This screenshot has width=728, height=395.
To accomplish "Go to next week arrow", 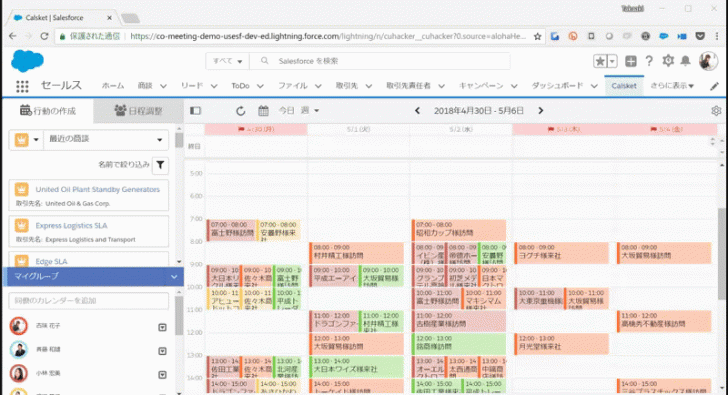I will 540,110.
